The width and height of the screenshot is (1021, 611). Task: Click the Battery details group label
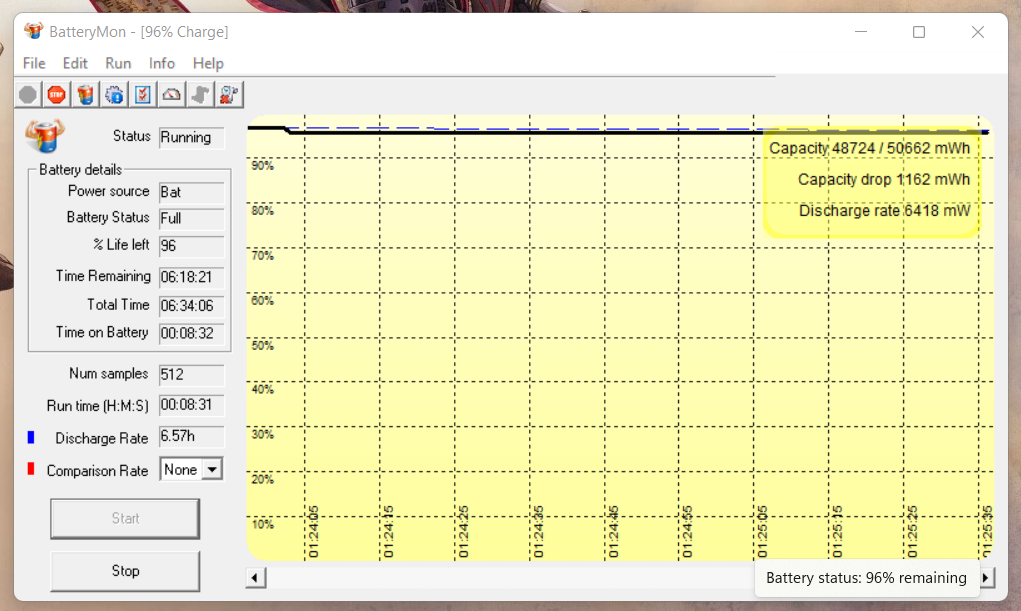tap(80, 170)
